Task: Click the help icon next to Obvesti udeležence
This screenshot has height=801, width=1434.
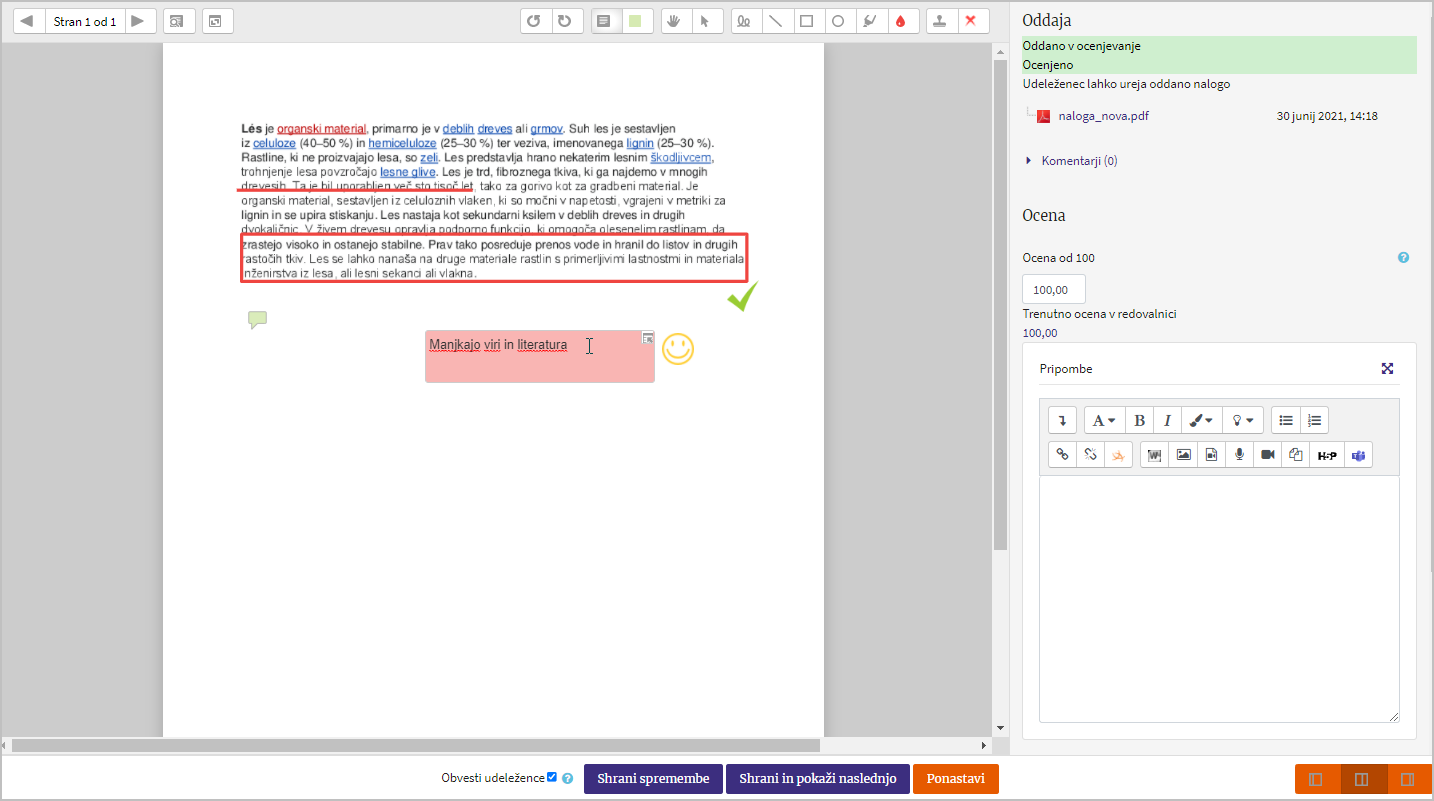Action: point(567,778)
